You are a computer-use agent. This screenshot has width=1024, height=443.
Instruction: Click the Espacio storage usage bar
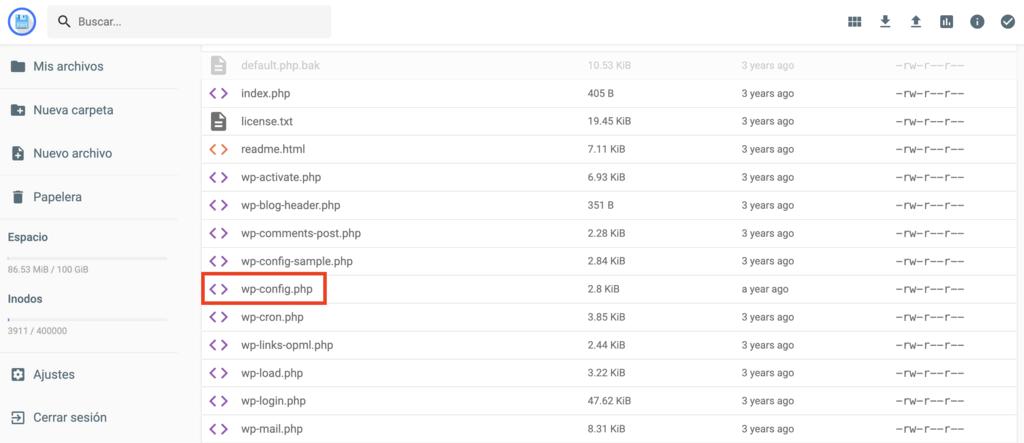tap(87, 258)
